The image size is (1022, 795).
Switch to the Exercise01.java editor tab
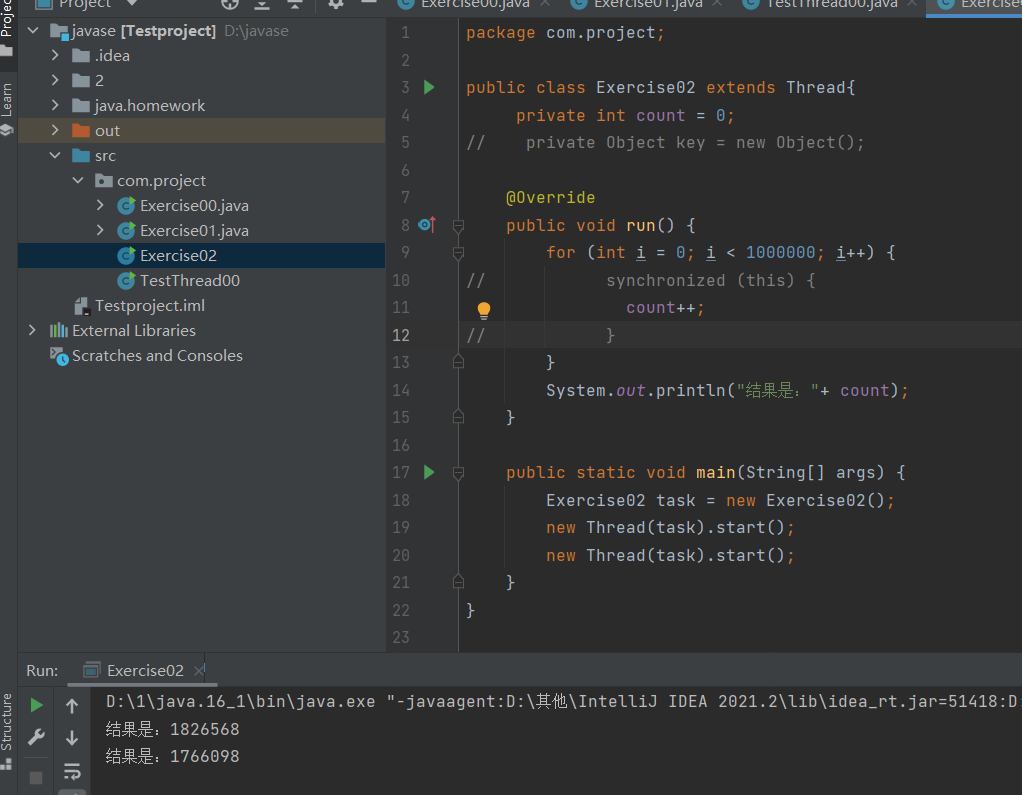648,5
